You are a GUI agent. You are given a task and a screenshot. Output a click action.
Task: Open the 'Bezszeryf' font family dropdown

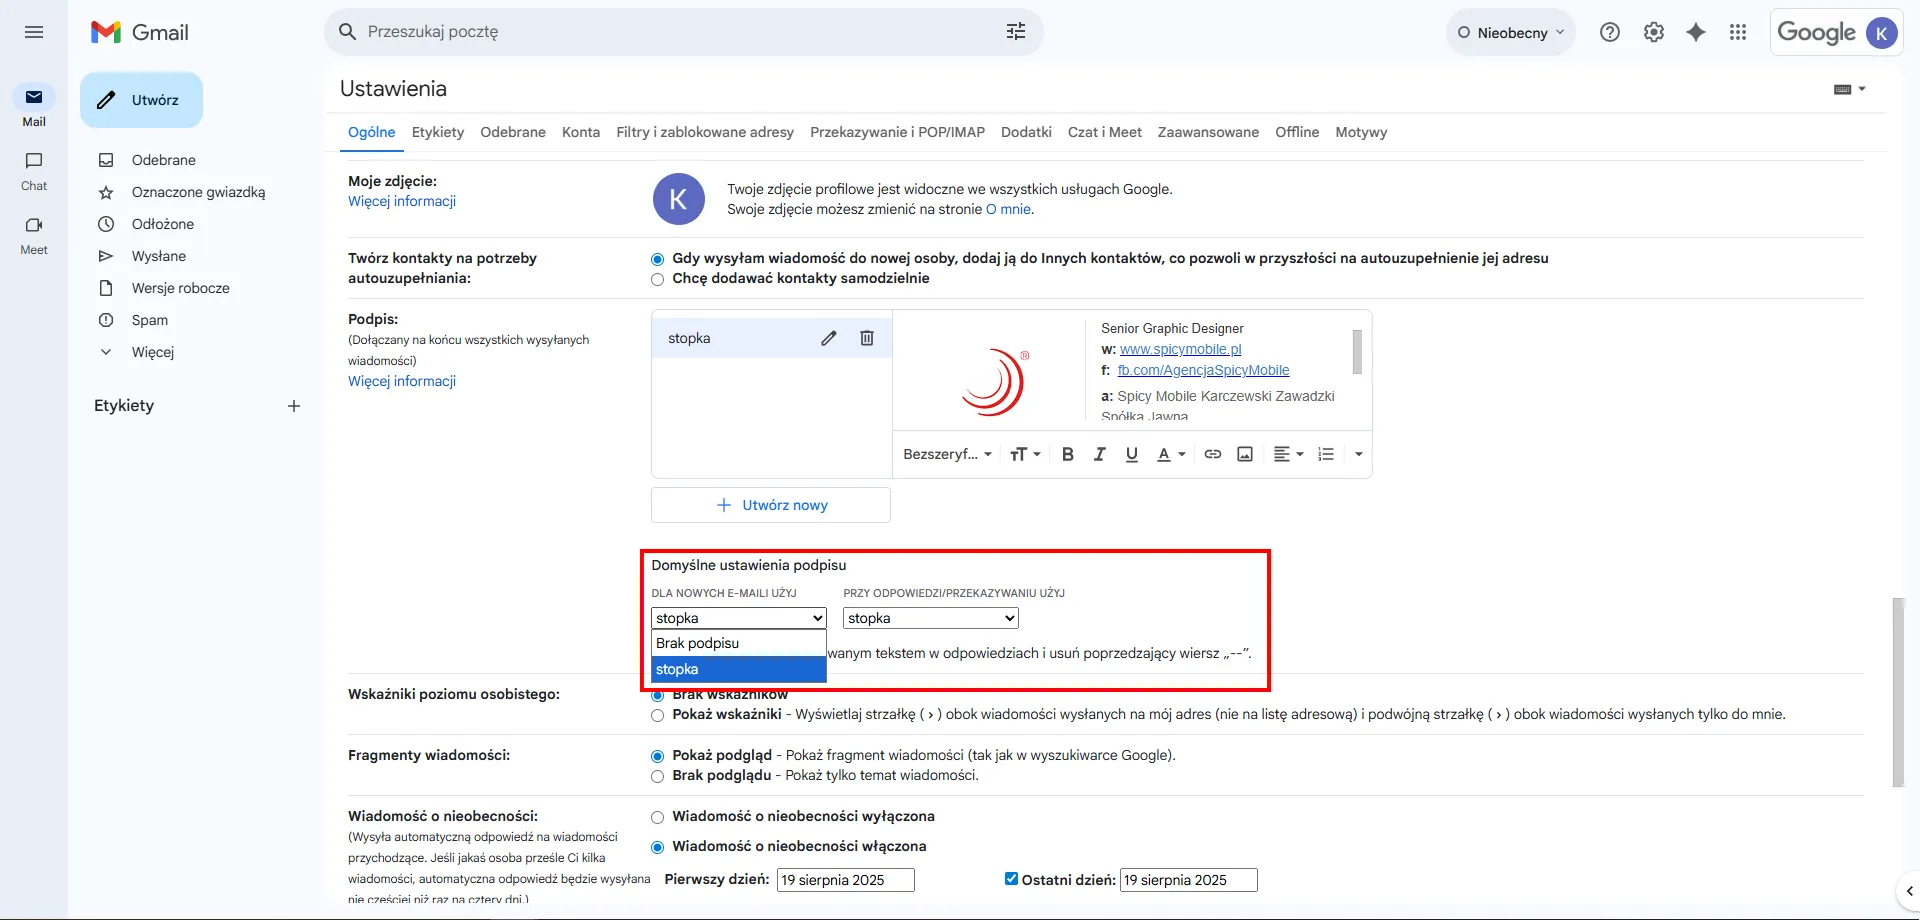coord(946,453)
